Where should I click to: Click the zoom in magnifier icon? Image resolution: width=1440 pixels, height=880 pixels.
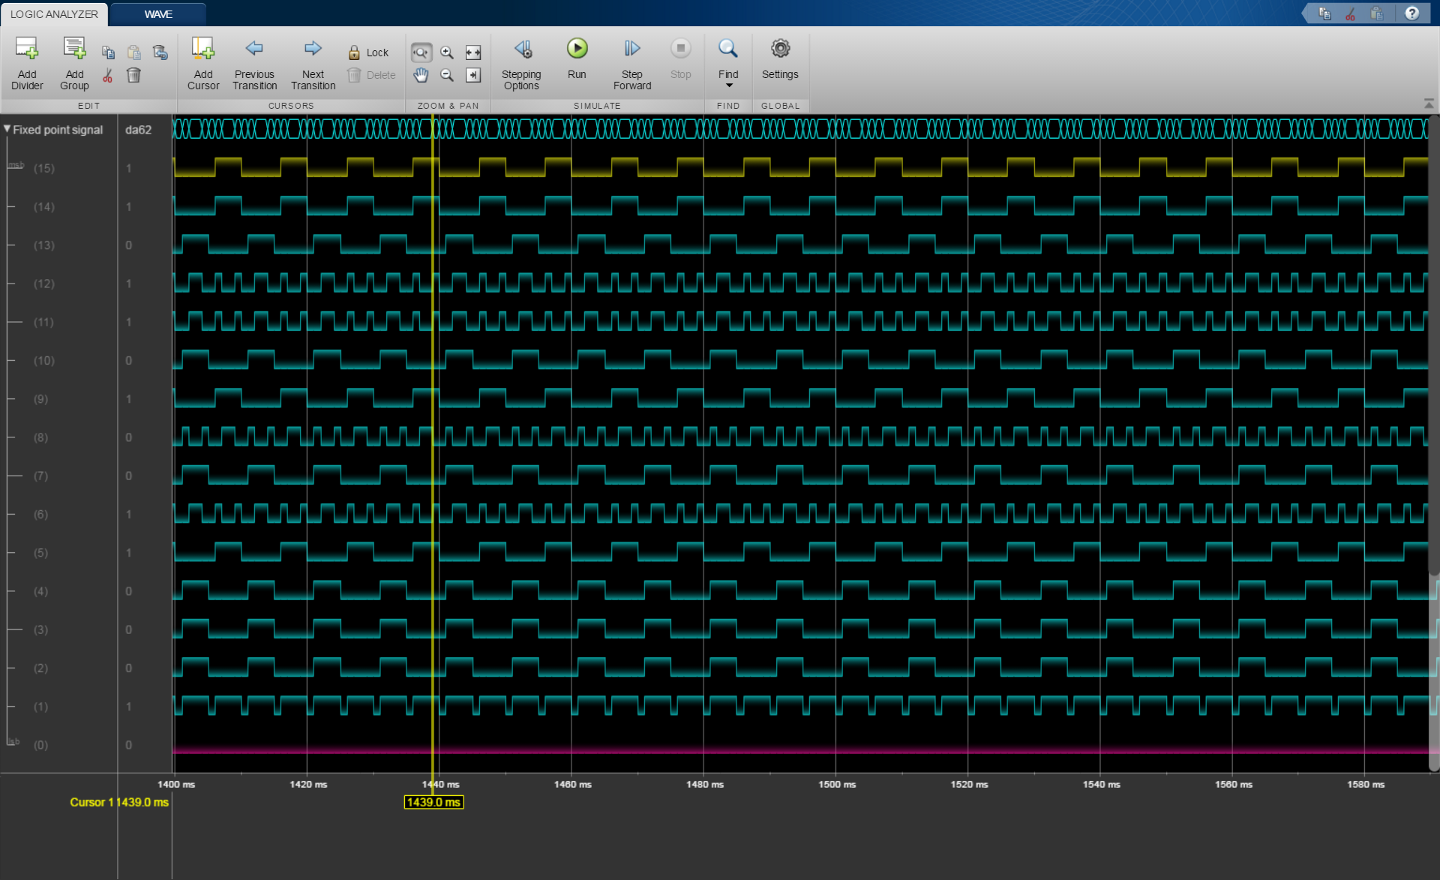click(447, 53)
